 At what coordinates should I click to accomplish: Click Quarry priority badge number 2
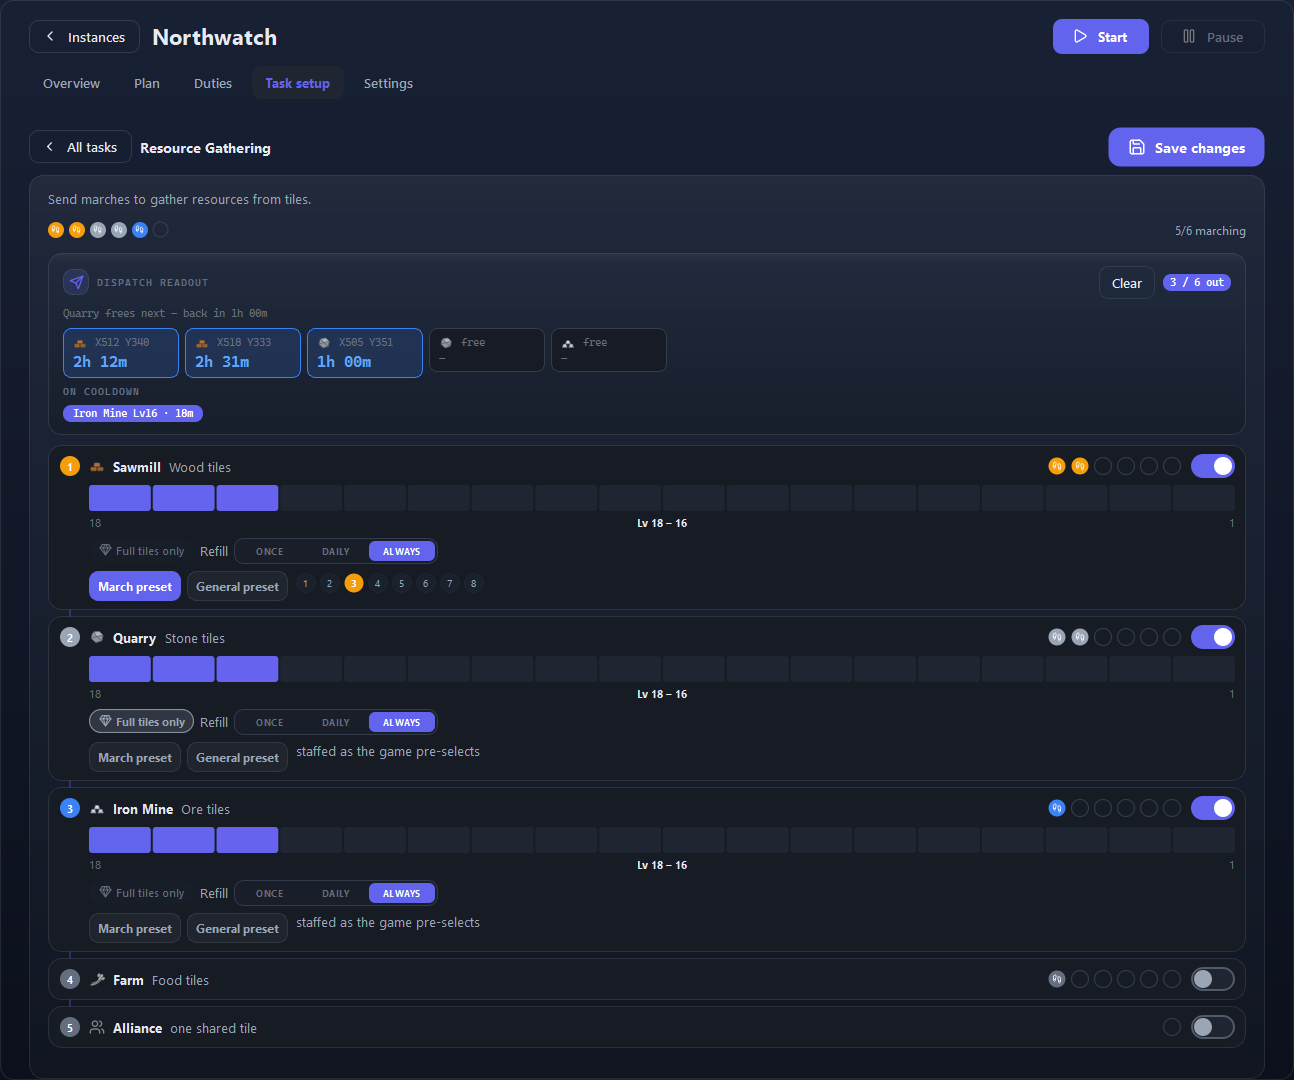[70, 637]
